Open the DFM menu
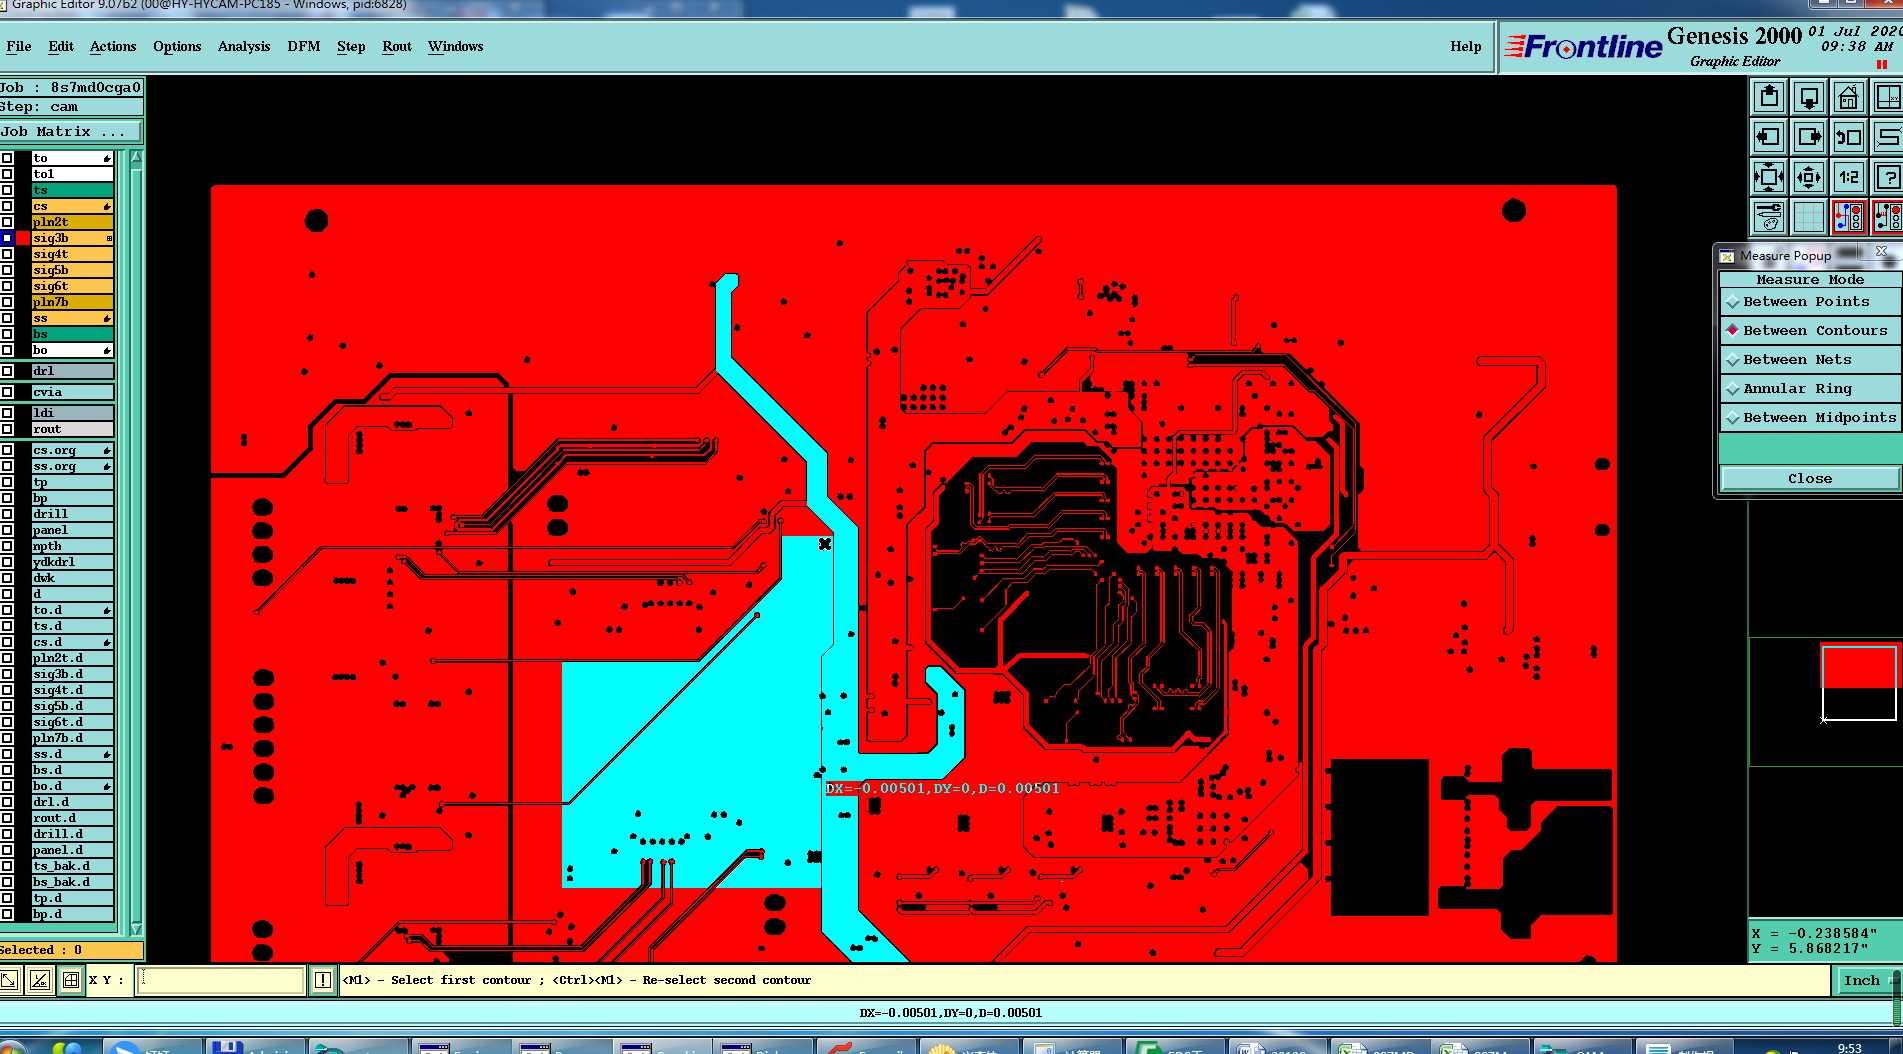The height and width of the screenshot is (1054, 1903). coord(304,46)
